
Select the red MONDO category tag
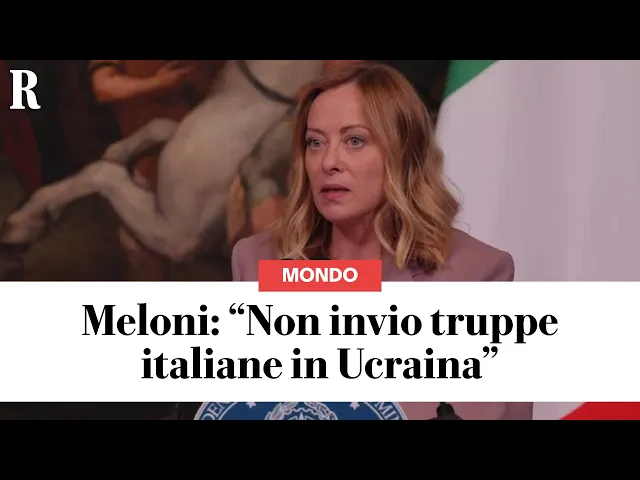(320, 276)
